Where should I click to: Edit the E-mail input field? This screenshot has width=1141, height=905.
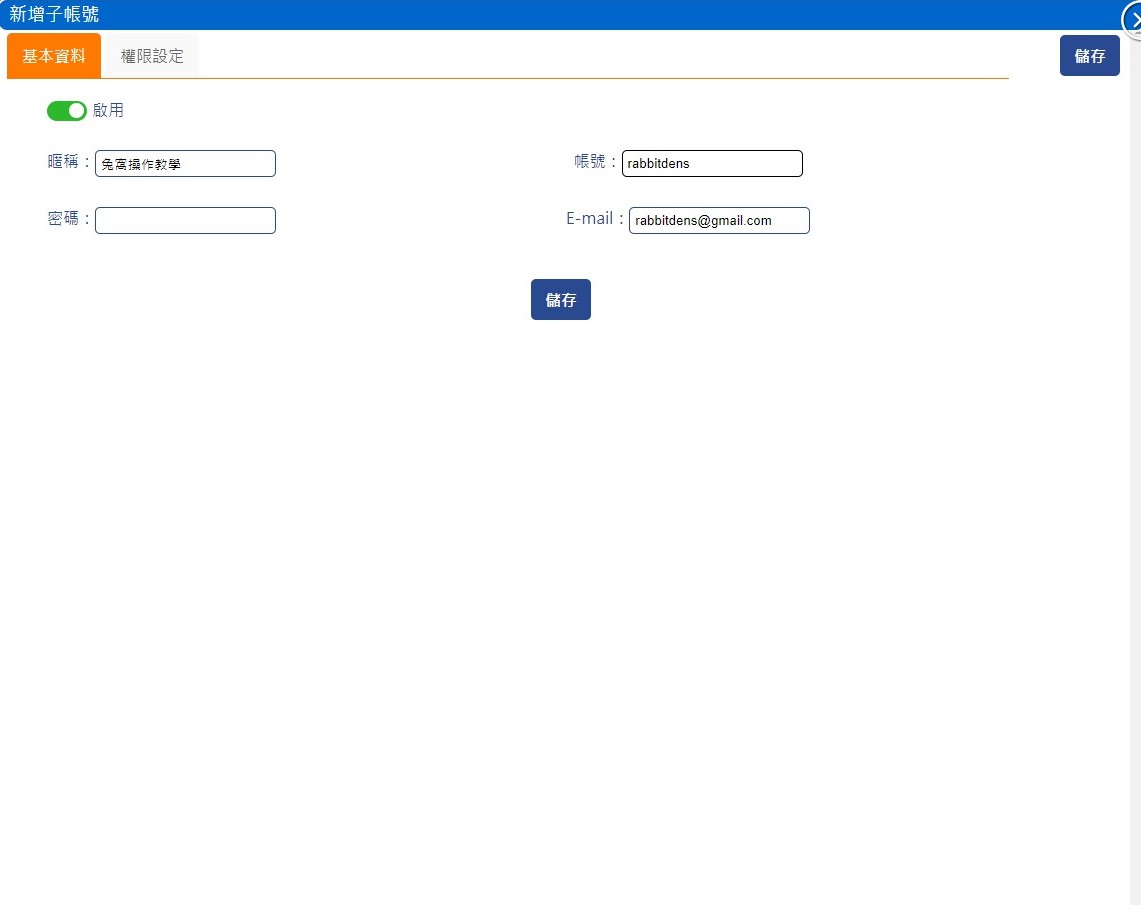[x=719, y=220]
